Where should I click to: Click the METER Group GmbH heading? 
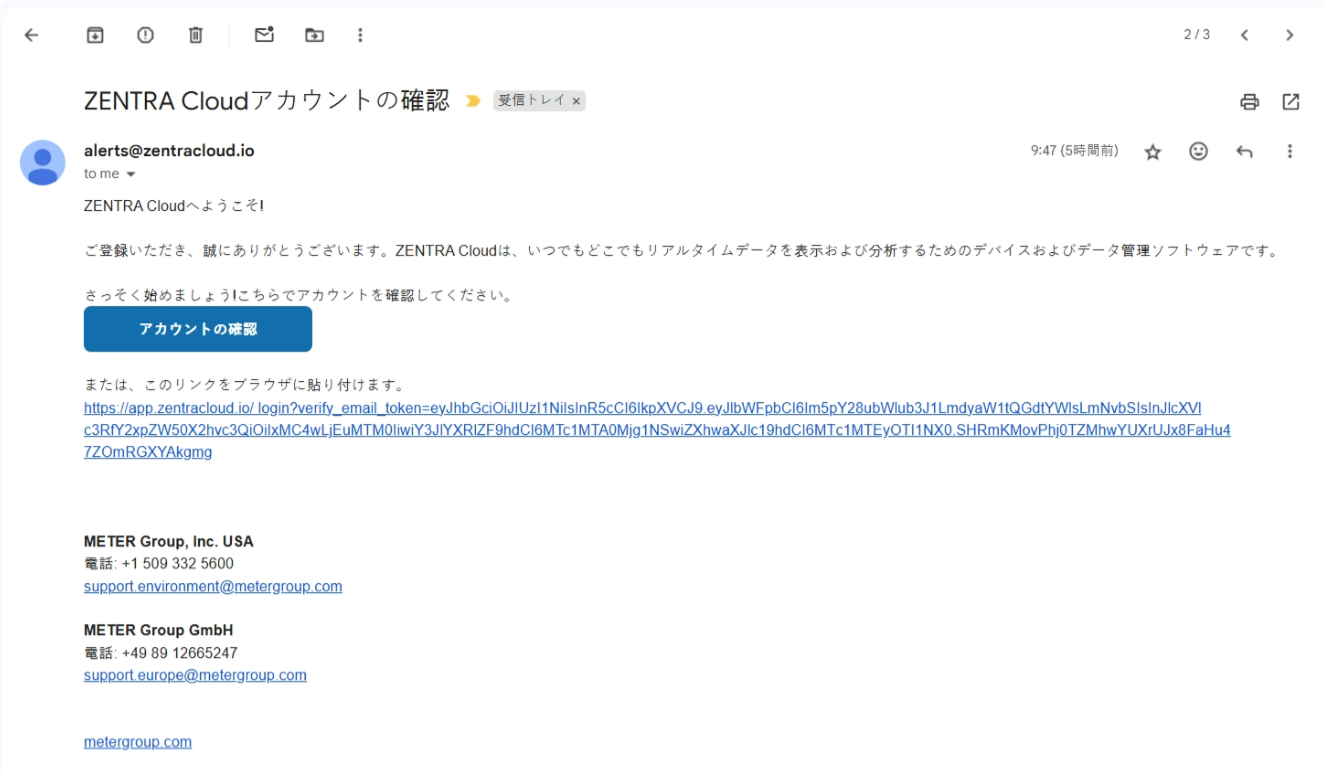[158, 630]
